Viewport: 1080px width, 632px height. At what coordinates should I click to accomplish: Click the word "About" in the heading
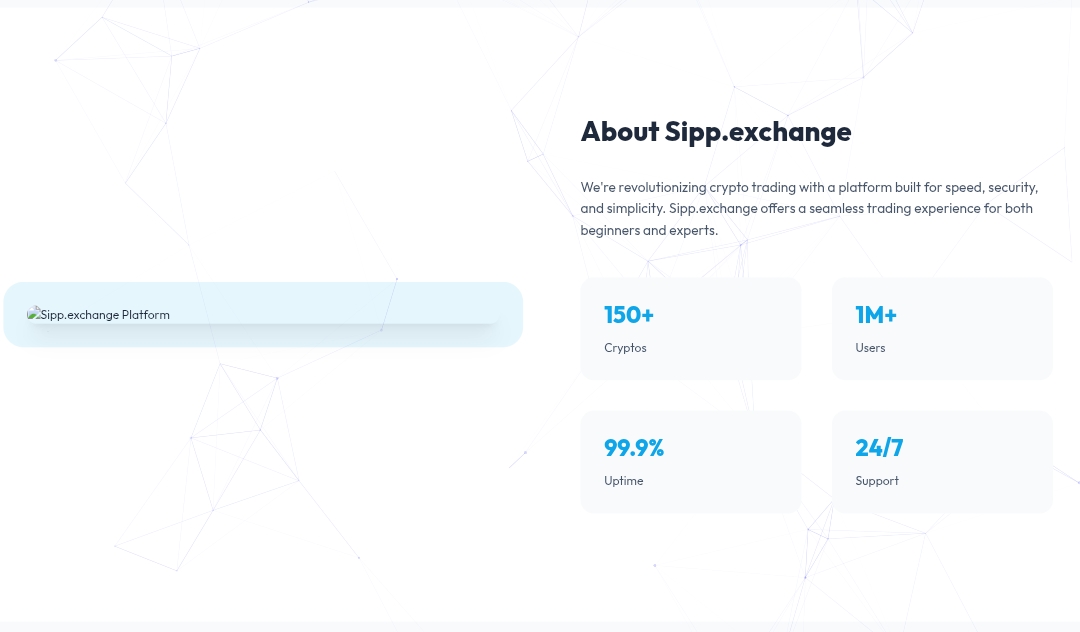(620, 132)
